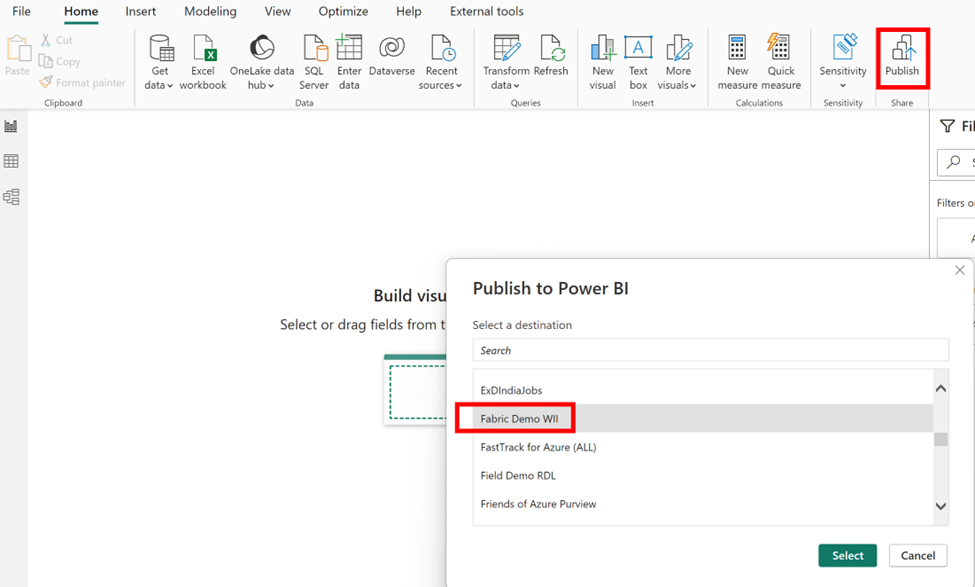Image resolution: width=975 pixels, height=587 pixels.
Task: Select the Home tab
Action: pos(81,11)
